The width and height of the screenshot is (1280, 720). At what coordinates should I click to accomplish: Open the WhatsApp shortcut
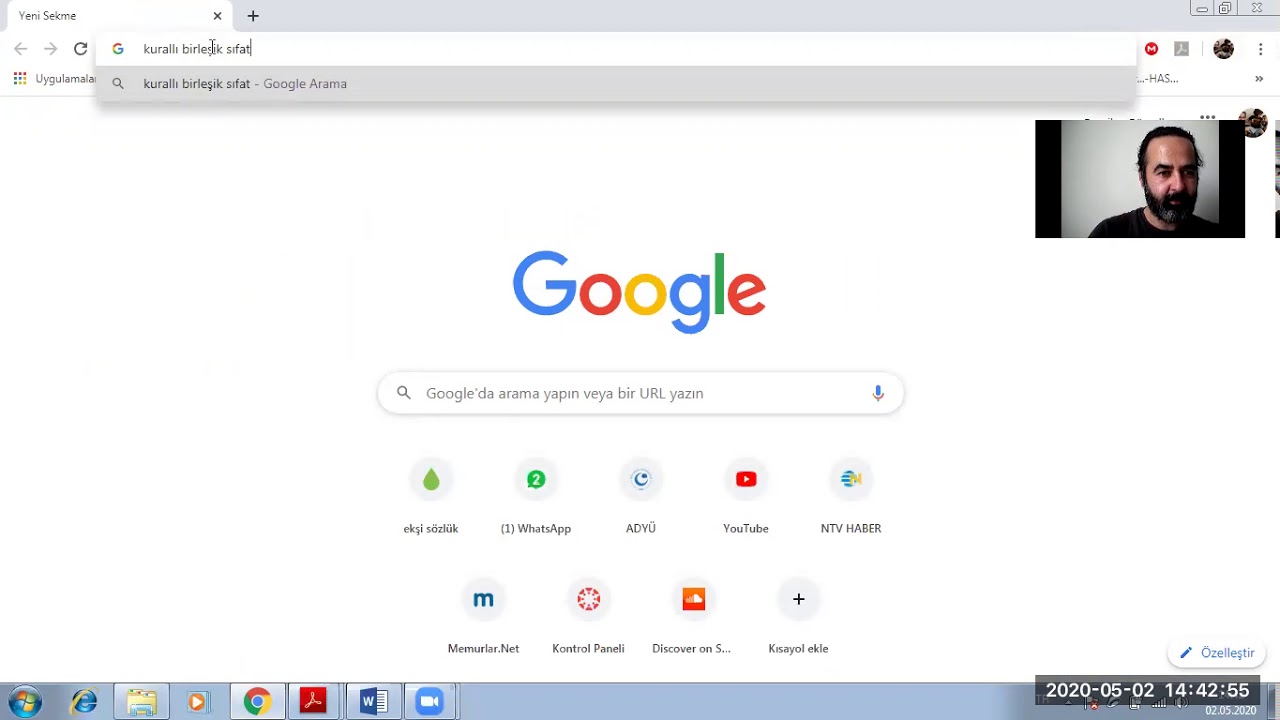coord(536,497)
